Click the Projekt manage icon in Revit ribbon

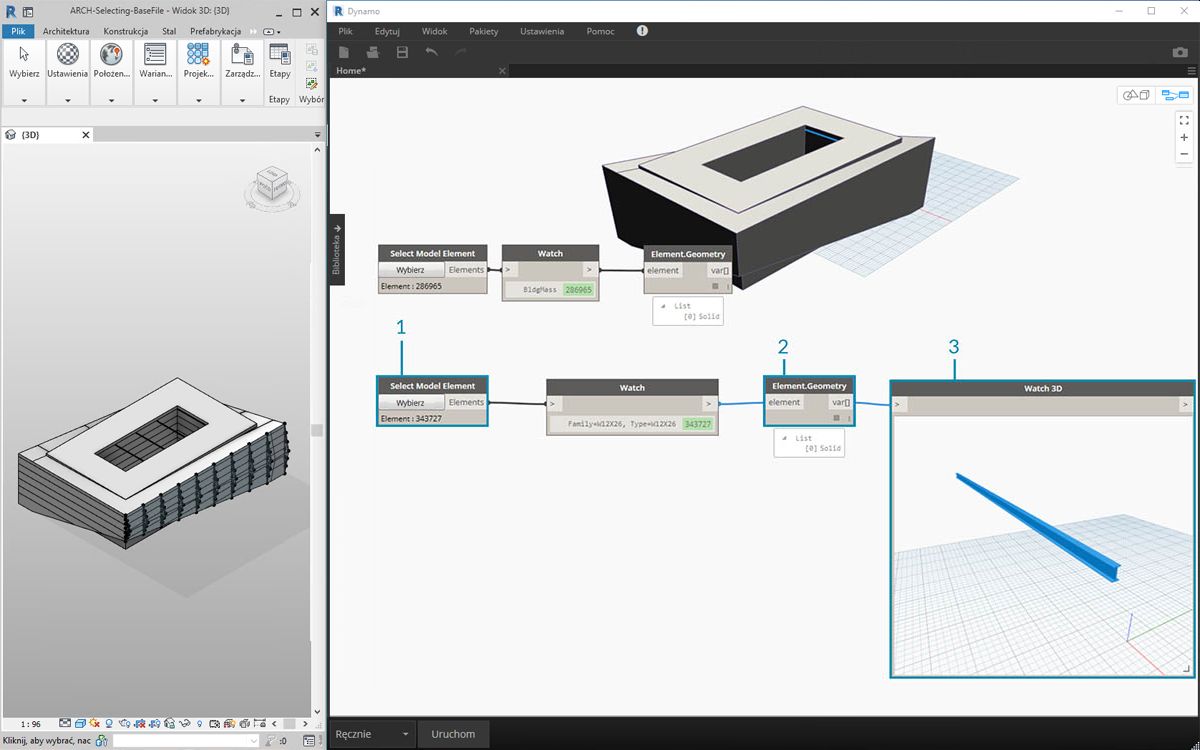click(x=198, y=54)
